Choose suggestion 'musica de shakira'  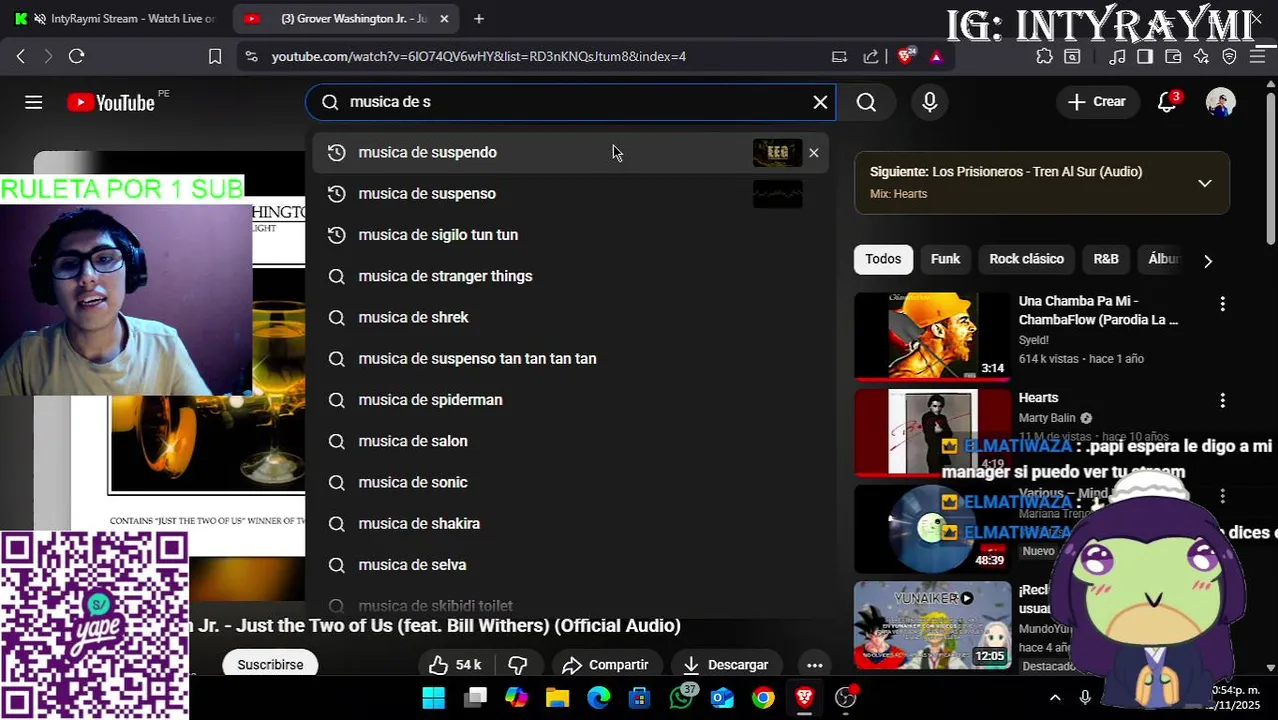(x=570, y=524)
